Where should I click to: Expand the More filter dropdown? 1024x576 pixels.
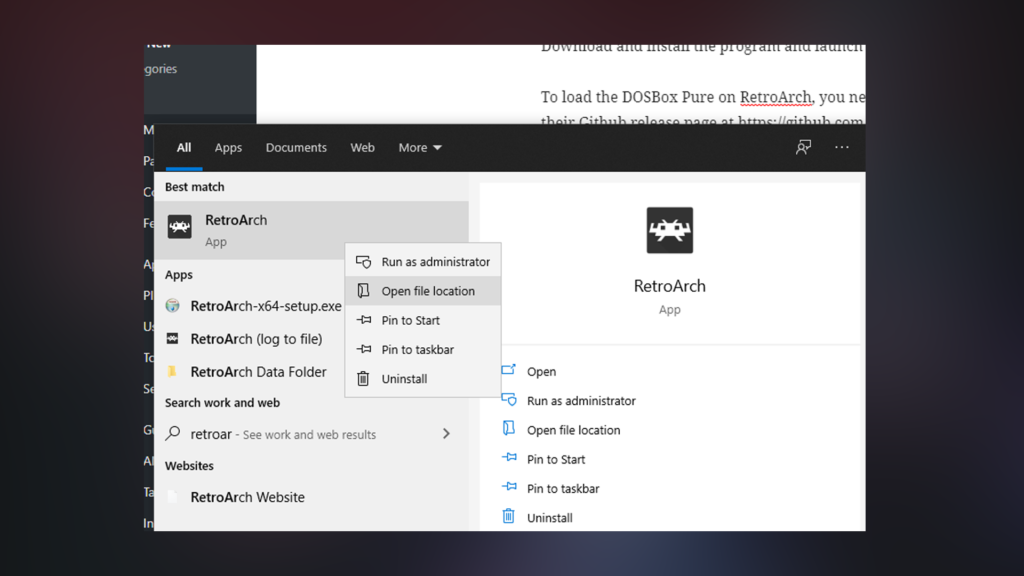(x=420, y=148)
